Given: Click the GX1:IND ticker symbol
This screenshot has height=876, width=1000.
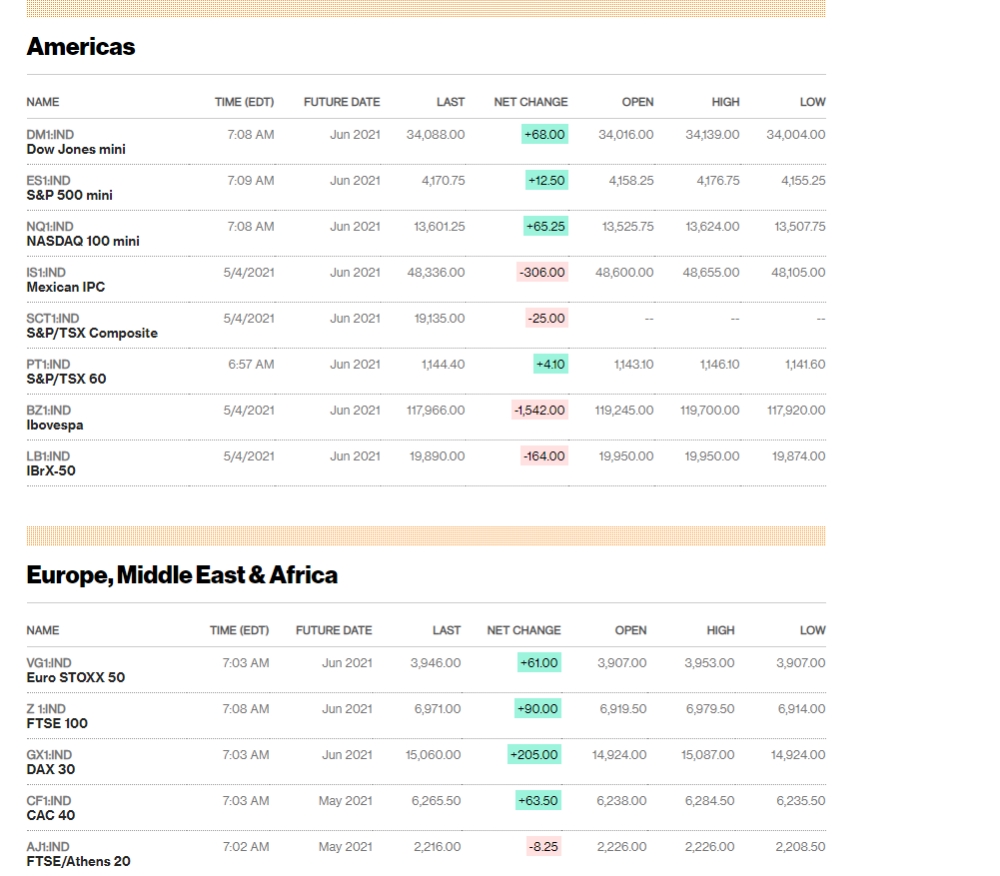Looking at the screenshot, I should [x=49, y=754].
